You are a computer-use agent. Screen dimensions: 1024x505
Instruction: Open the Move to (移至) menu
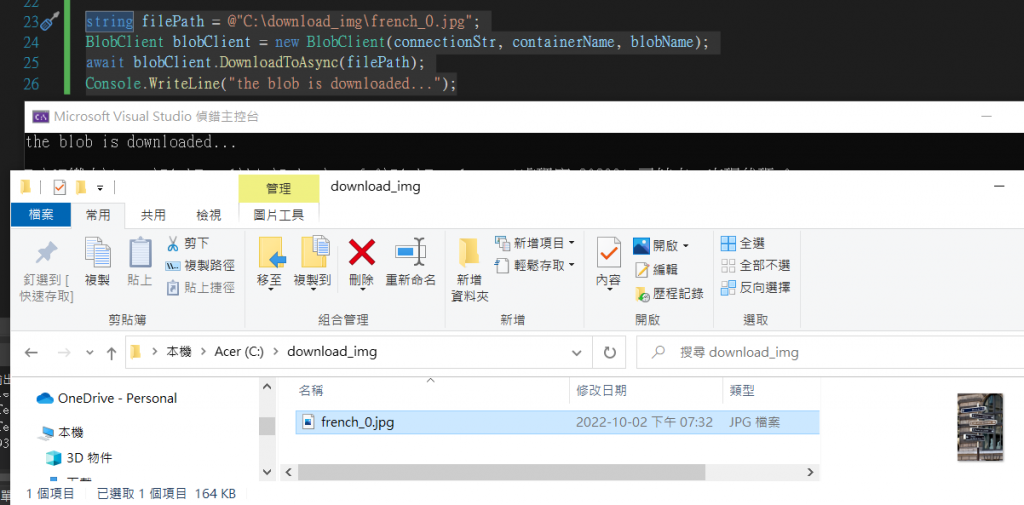point(271,265)
